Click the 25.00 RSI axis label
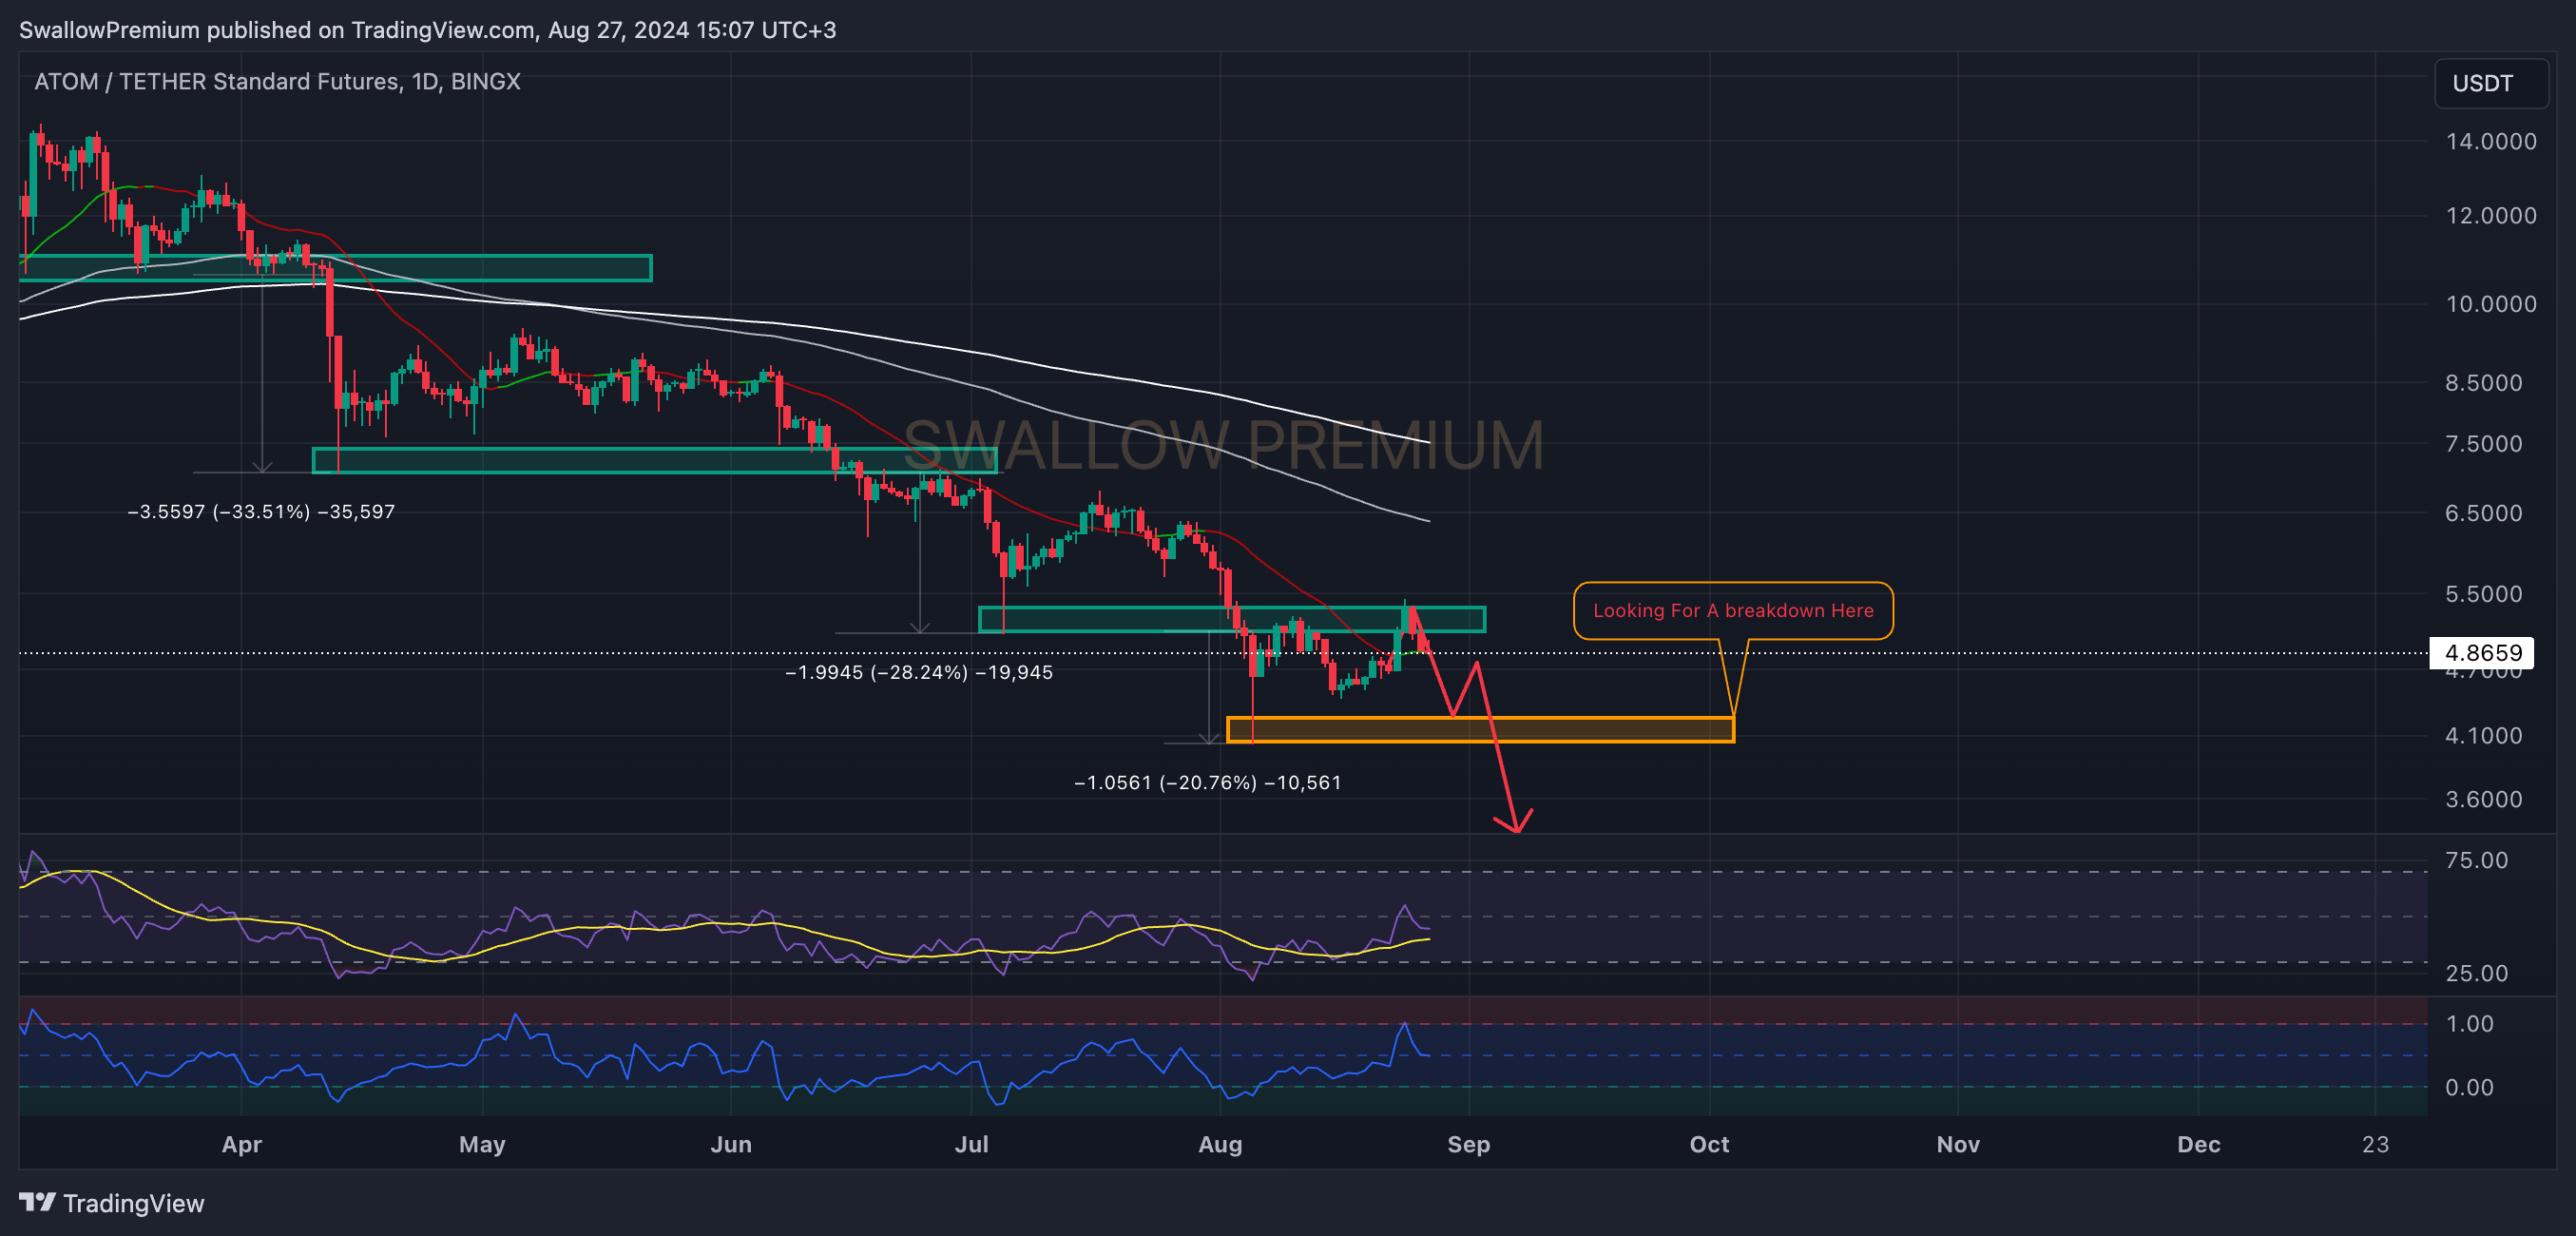This screenshot has width=2576, height=1236. click(2476, 973)
